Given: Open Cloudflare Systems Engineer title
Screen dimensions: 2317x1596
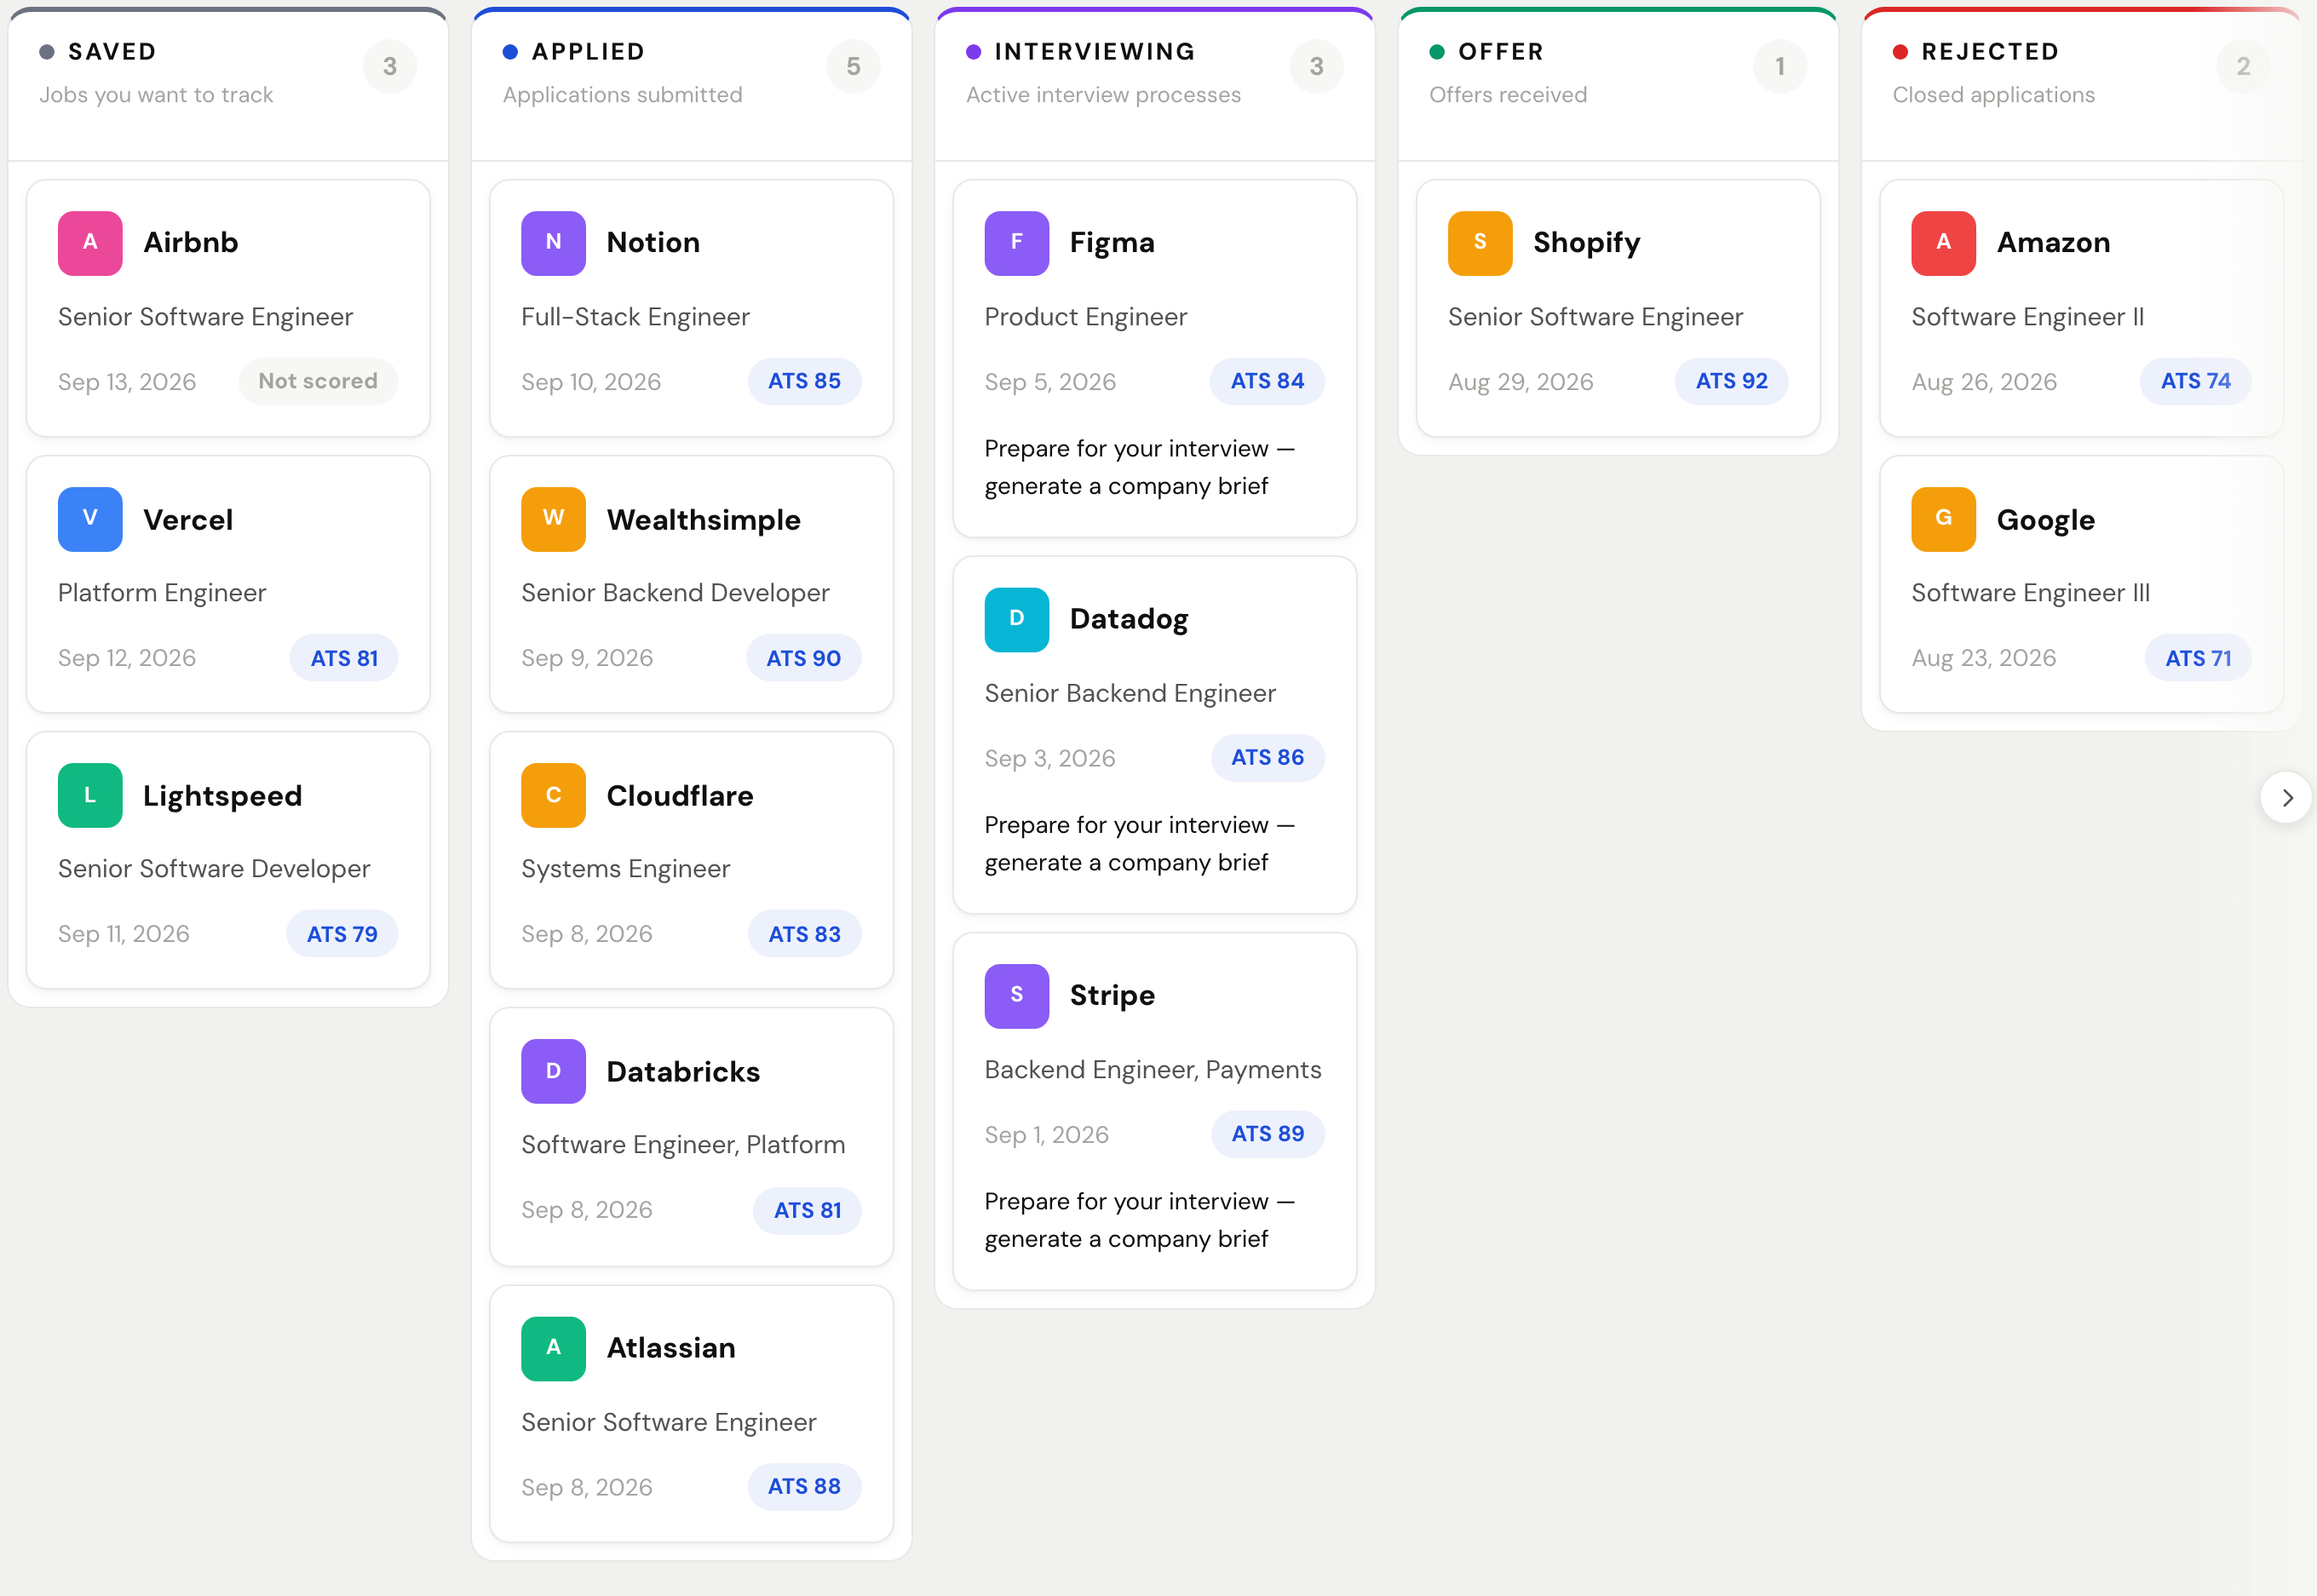Looking at the screenshot, I should click(x=625, y=869).
